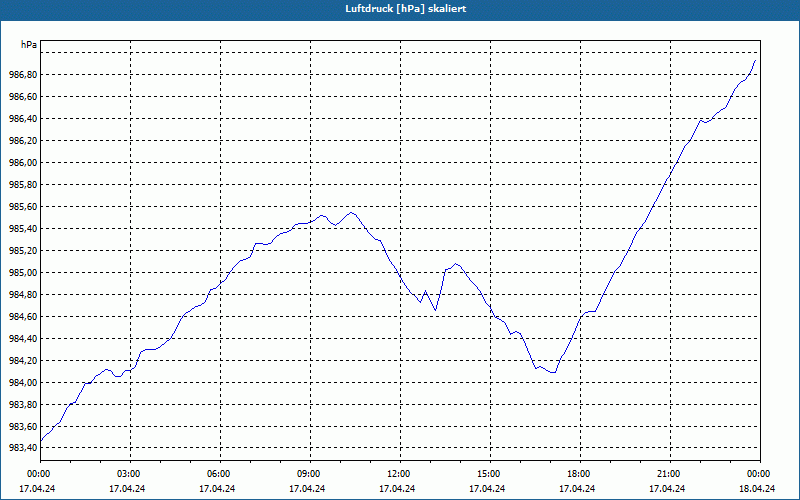Click the 'hPa' unit label
The width and height of the screenshot is (800, 500).
29,45
